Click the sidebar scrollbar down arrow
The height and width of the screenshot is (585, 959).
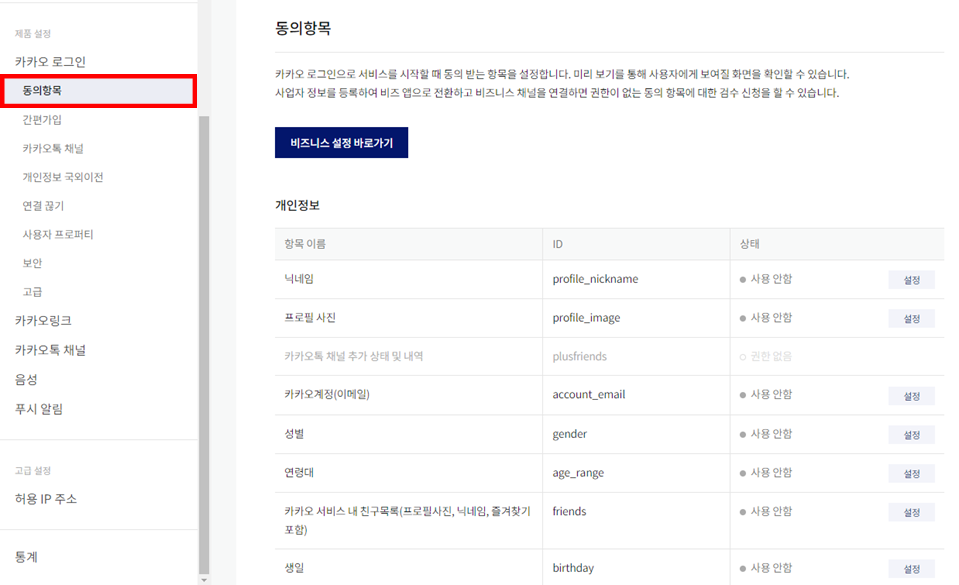click(204, 579)
